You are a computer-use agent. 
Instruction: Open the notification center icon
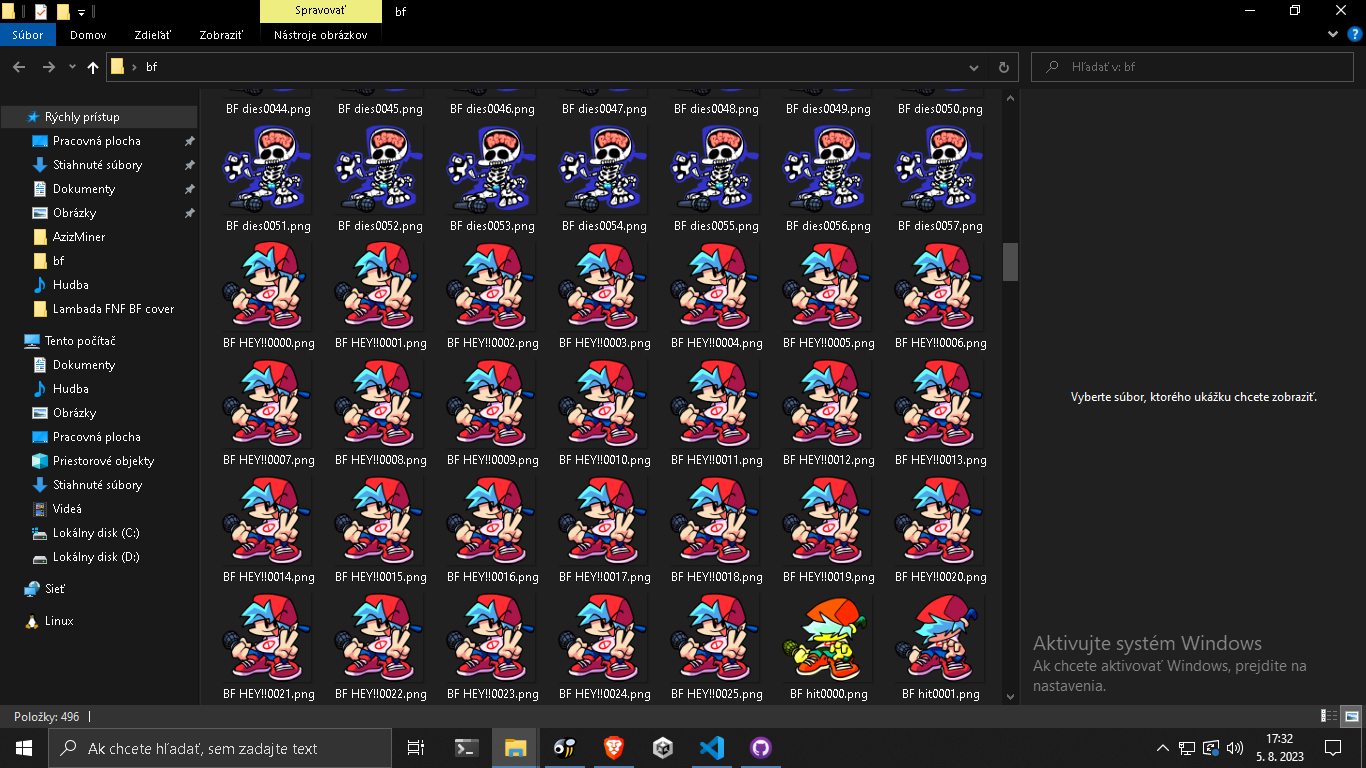coord(1333,748)
